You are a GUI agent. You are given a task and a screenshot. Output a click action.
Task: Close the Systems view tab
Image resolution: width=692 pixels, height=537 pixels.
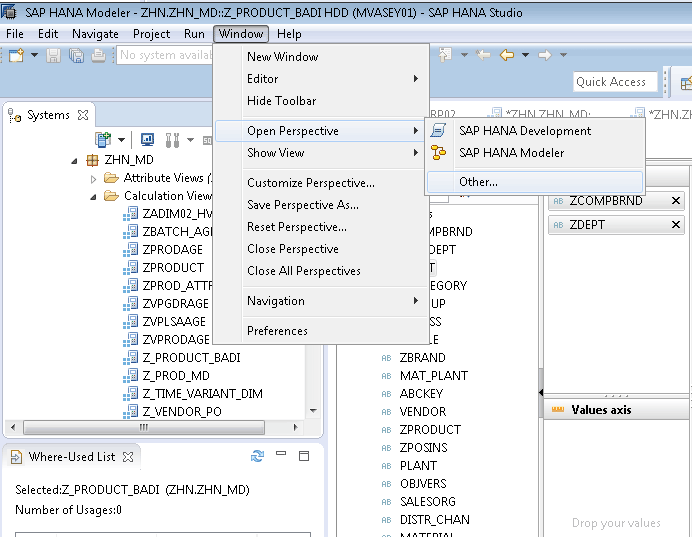(x=84, y=115)
